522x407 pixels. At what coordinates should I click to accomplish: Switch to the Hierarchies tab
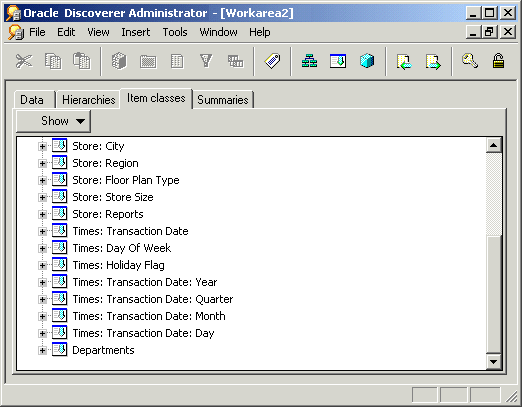pos(89,100)
